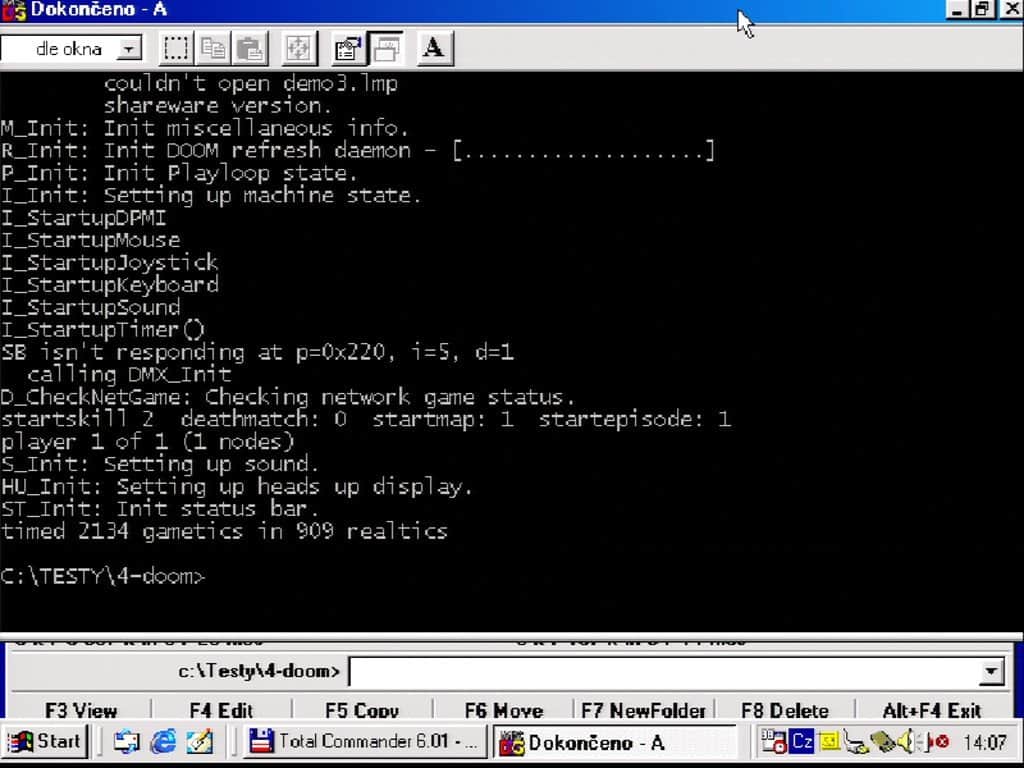Screen dimensions: 1024x768
Task: Click the 'R_Init: Init DOOM refresh daemon' line
Action: [x=358, y=151]
